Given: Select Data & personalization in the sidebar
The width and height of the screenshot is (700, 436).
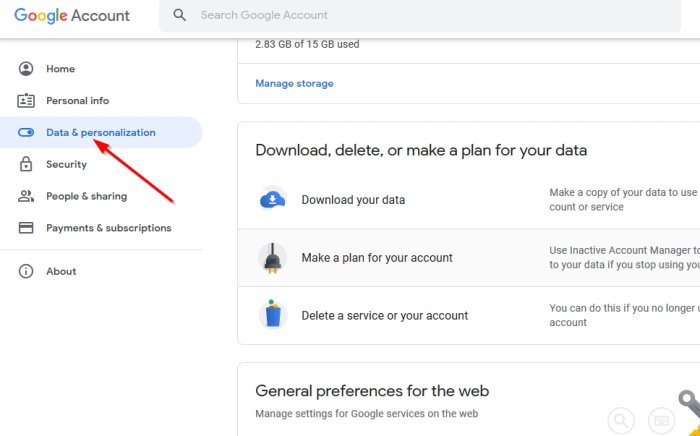Looking at the screenshot, I should click(x=101, y=133).
